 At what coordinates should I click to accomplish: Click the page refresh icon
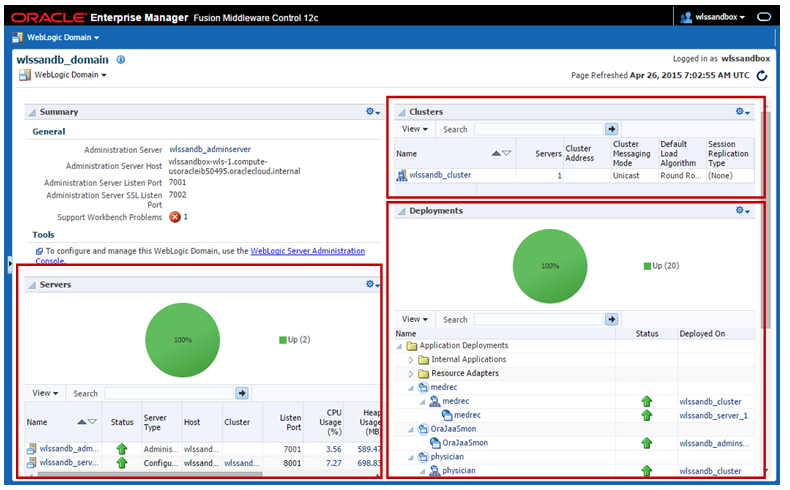[x=763, y=75]
